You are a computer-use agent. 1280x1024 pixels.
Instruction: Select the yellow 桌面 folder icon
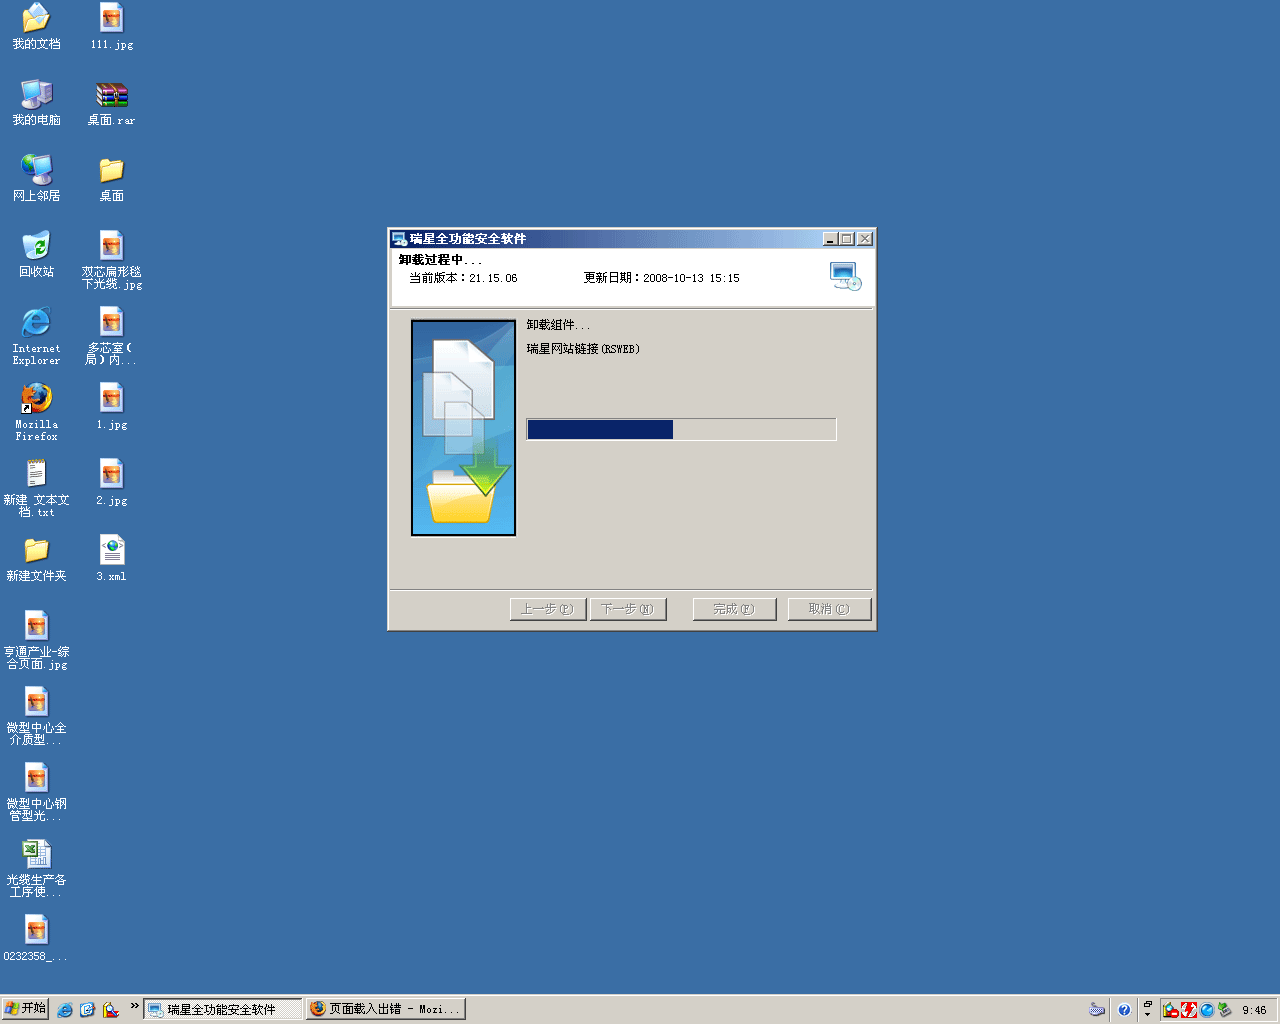tap(112, 178)
